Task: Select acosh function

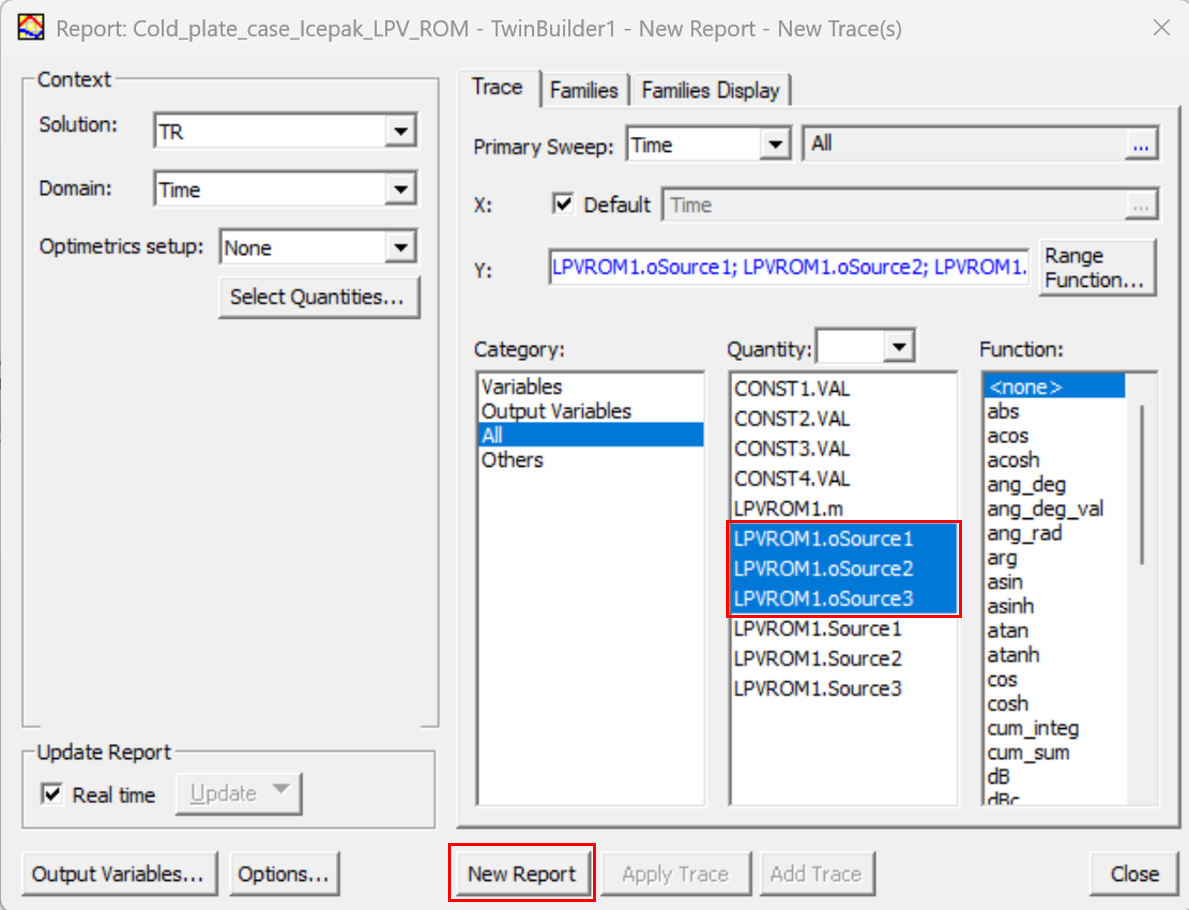Action: (1055, 460)
